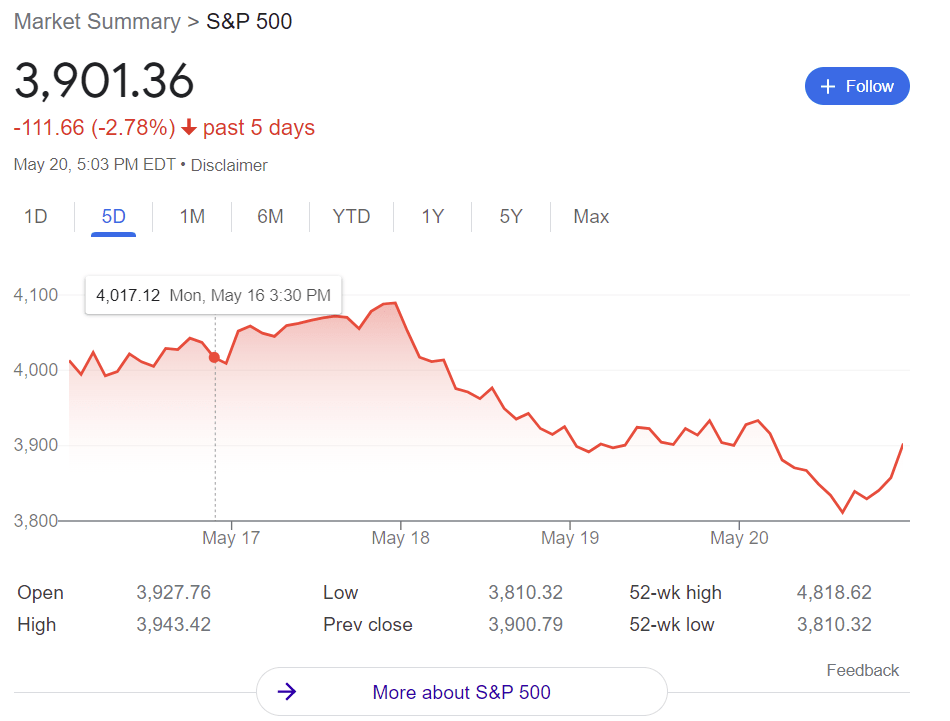Select the 5D time range tab
The height and width of the screenshot is (721, 950).
[x=113, y=217]
